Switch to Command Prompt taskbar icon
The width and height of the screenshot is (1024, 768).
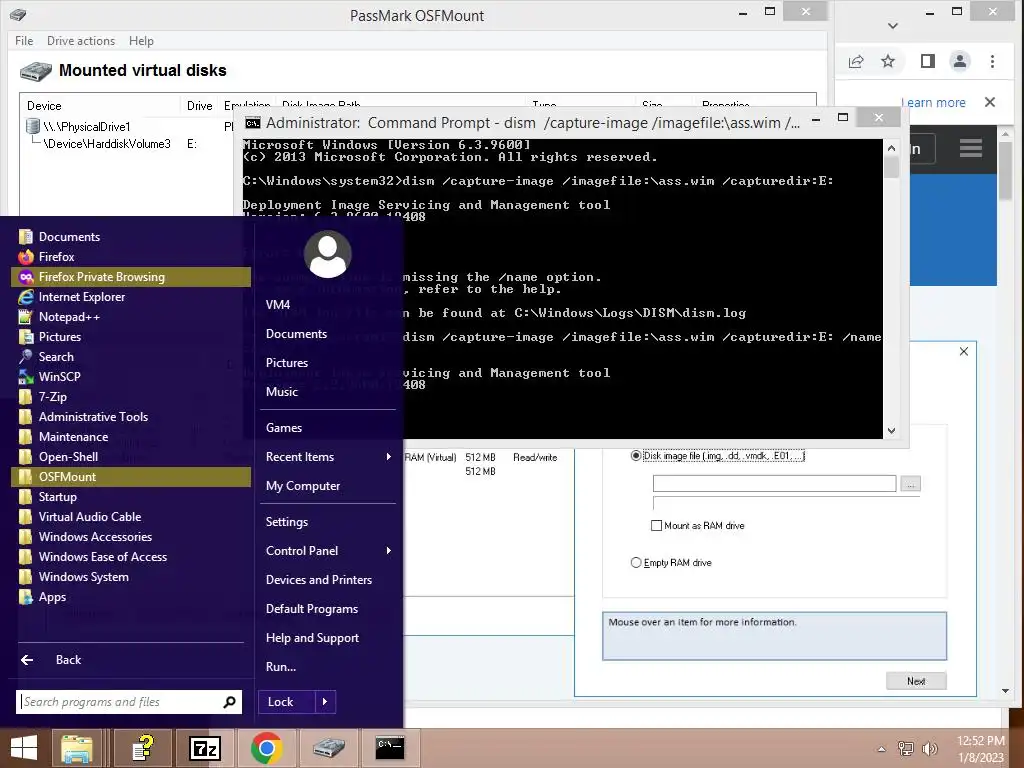point(390,748)
